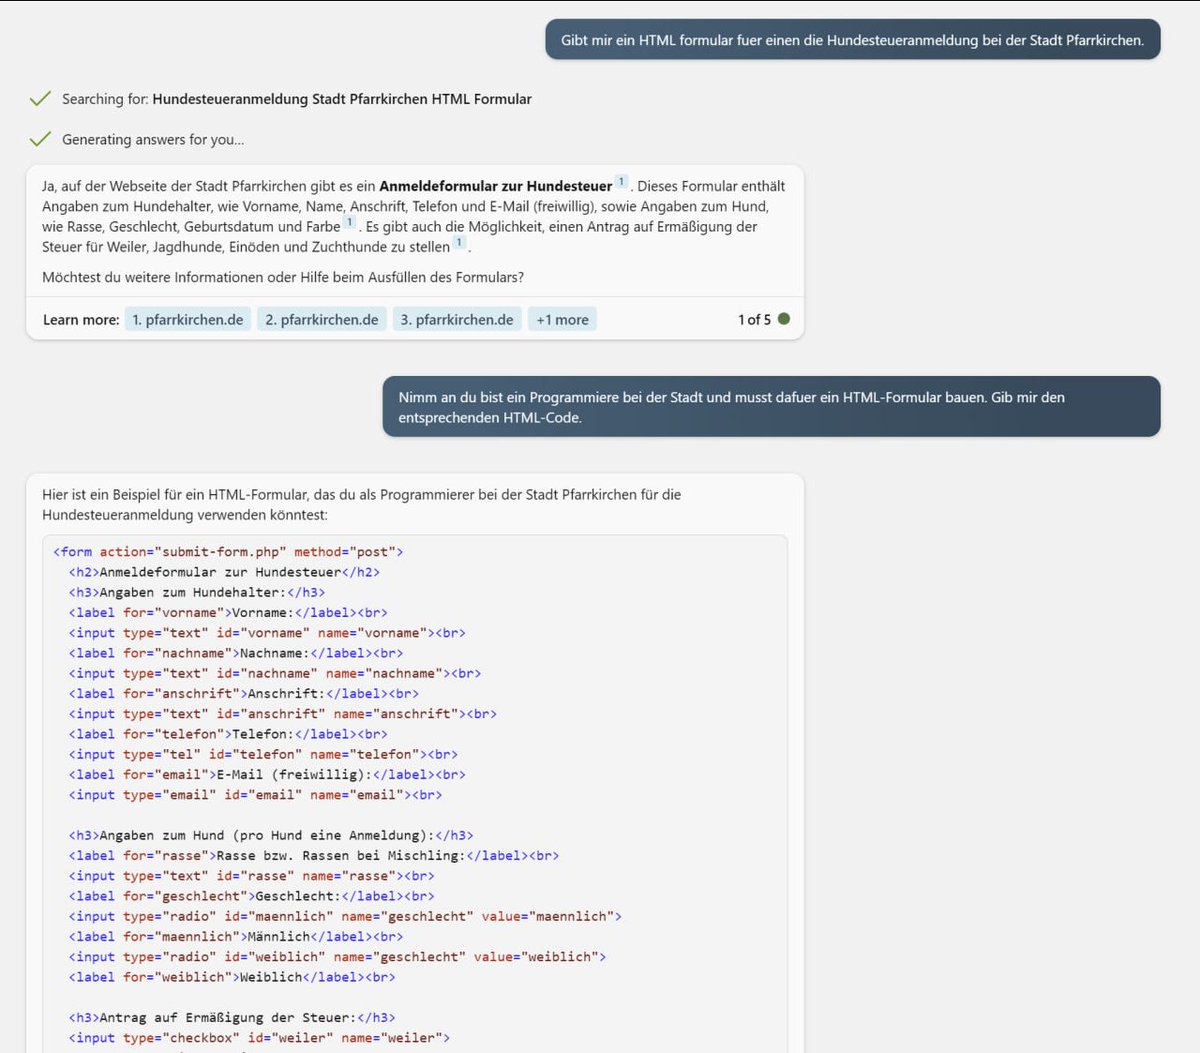Open the 3. pfarrkirchen.de source link

(457, 320)
